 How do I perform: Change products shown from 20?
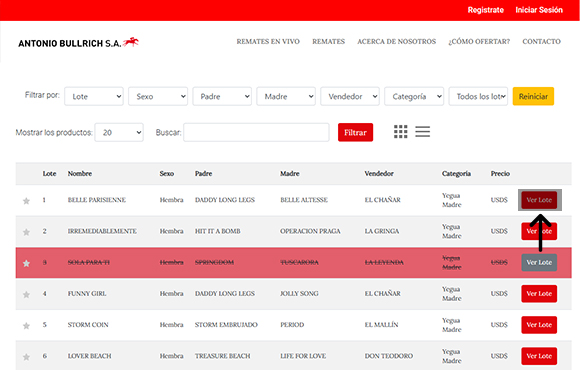[x=119, y=132]
